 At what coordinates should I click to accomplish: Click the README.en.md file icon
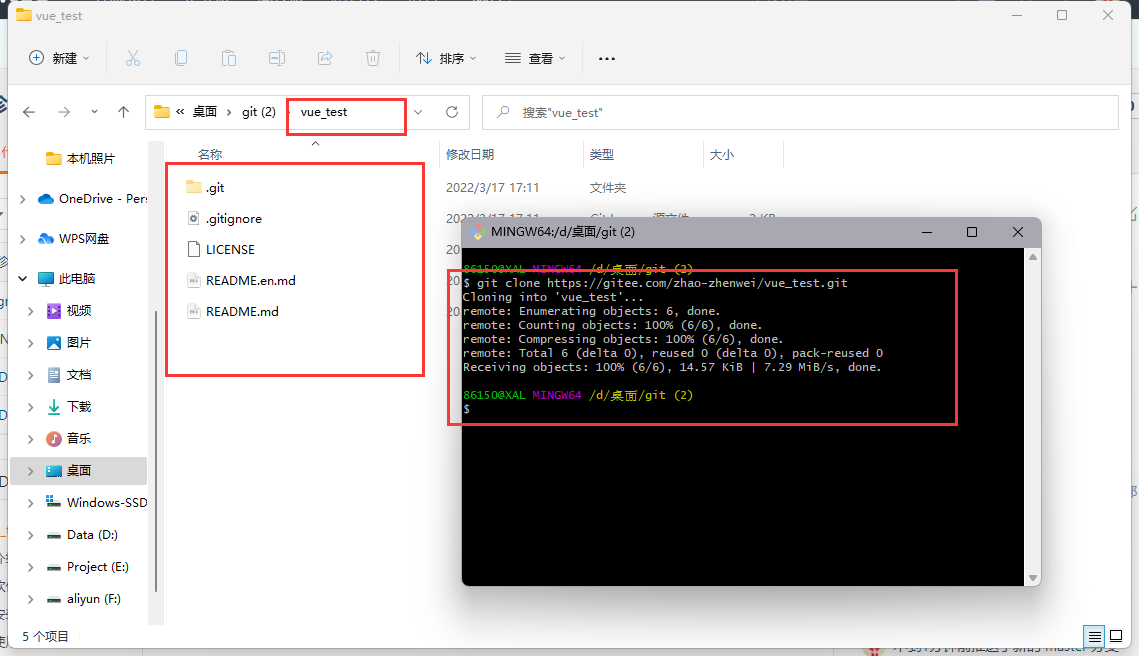point(193,280)
